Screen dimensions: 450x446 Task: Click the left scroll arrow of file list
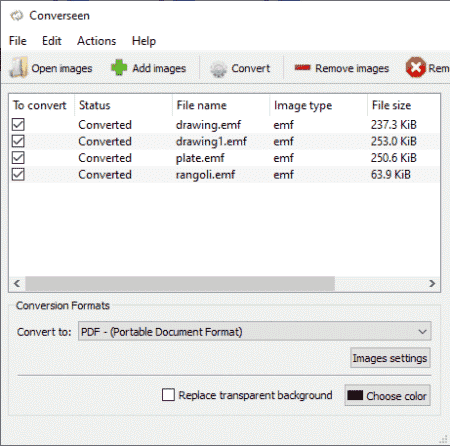click(17, 284)
